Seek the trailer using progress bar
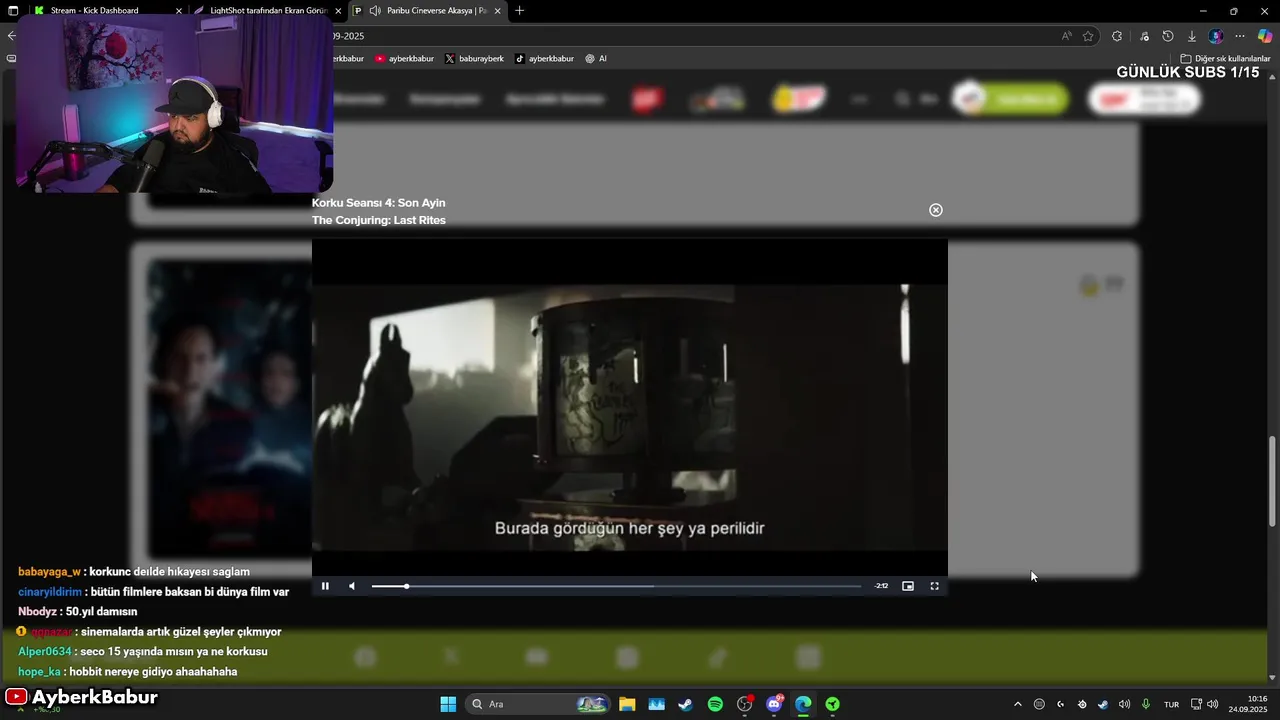The height and width of the screenshot is (720, 1280). pos(616,586)
